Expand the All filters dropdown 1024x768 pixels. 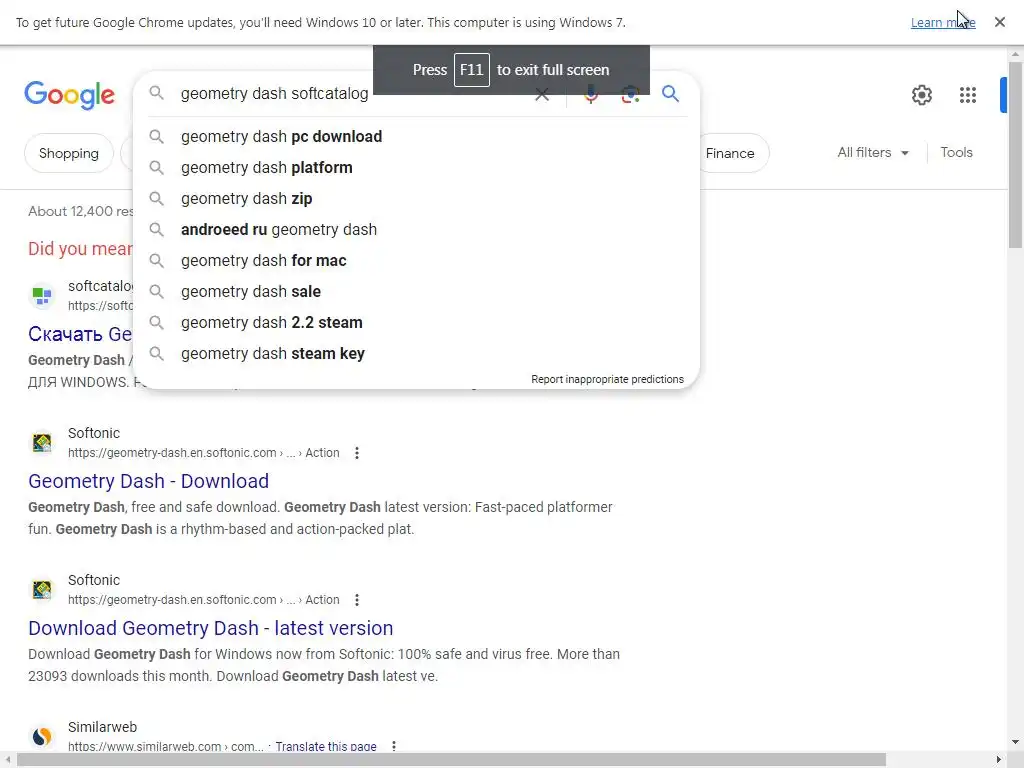pyautogui.click(x=872, y=153)
